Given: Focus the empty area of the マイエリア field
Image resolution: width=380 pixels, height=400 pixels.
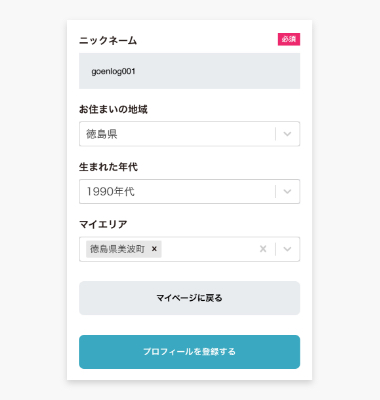Looking at the screenshot, I should pyautogui.click(x=209, y=249).
